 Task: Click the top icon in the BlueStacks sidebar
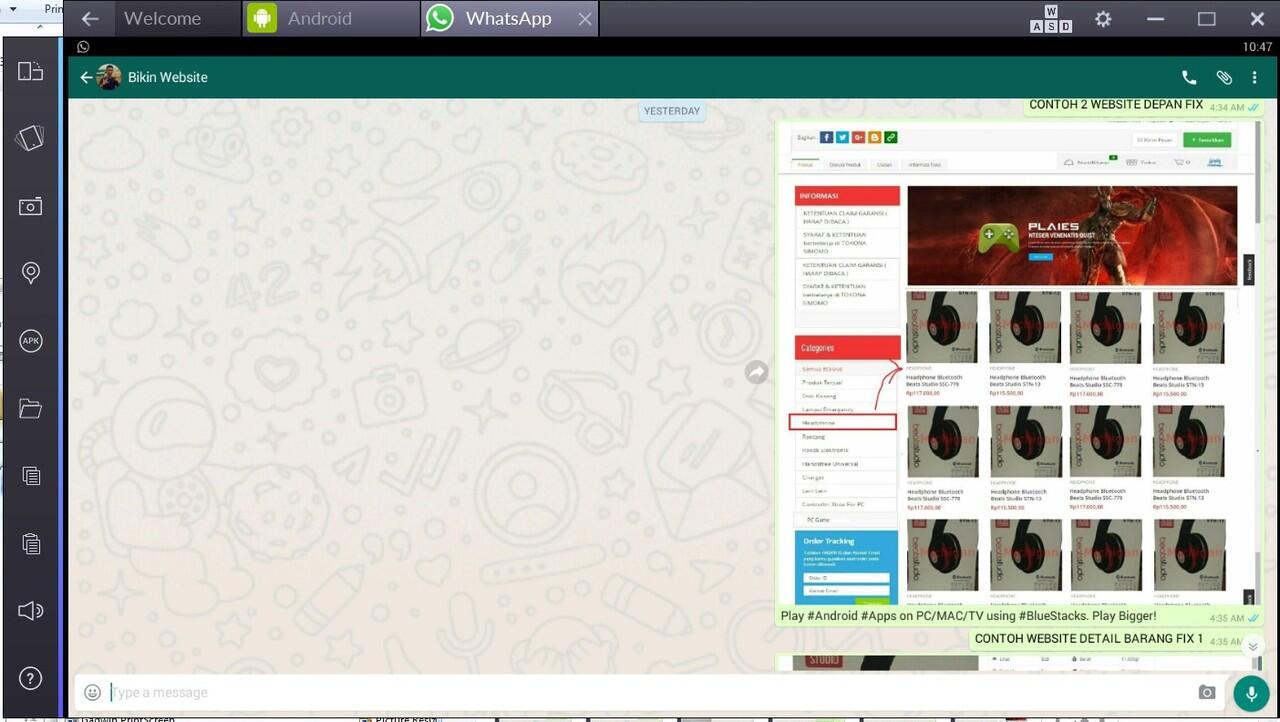pos(31,71)
